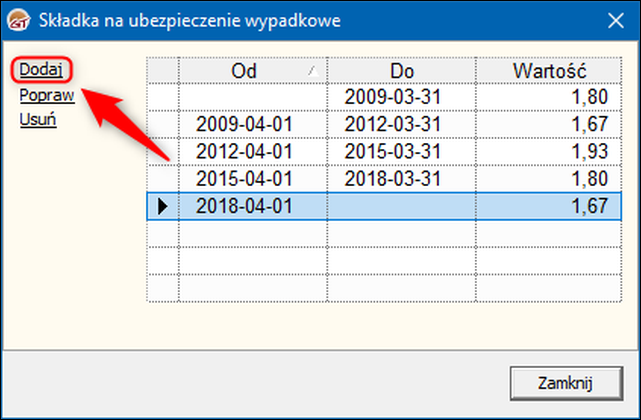Click the Wartość column header
The height and width of the screenshot is (420, 641).
547,71
